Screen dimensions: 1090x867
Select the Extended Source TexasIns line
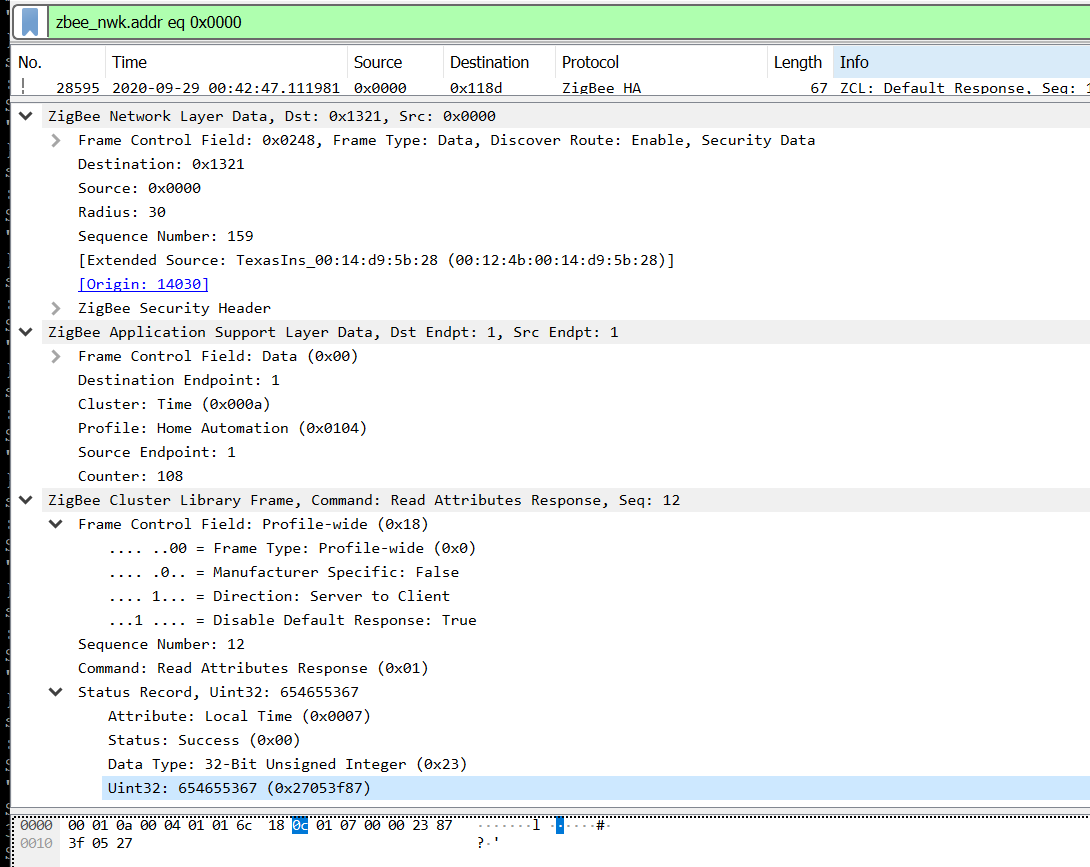pos(376,260)
